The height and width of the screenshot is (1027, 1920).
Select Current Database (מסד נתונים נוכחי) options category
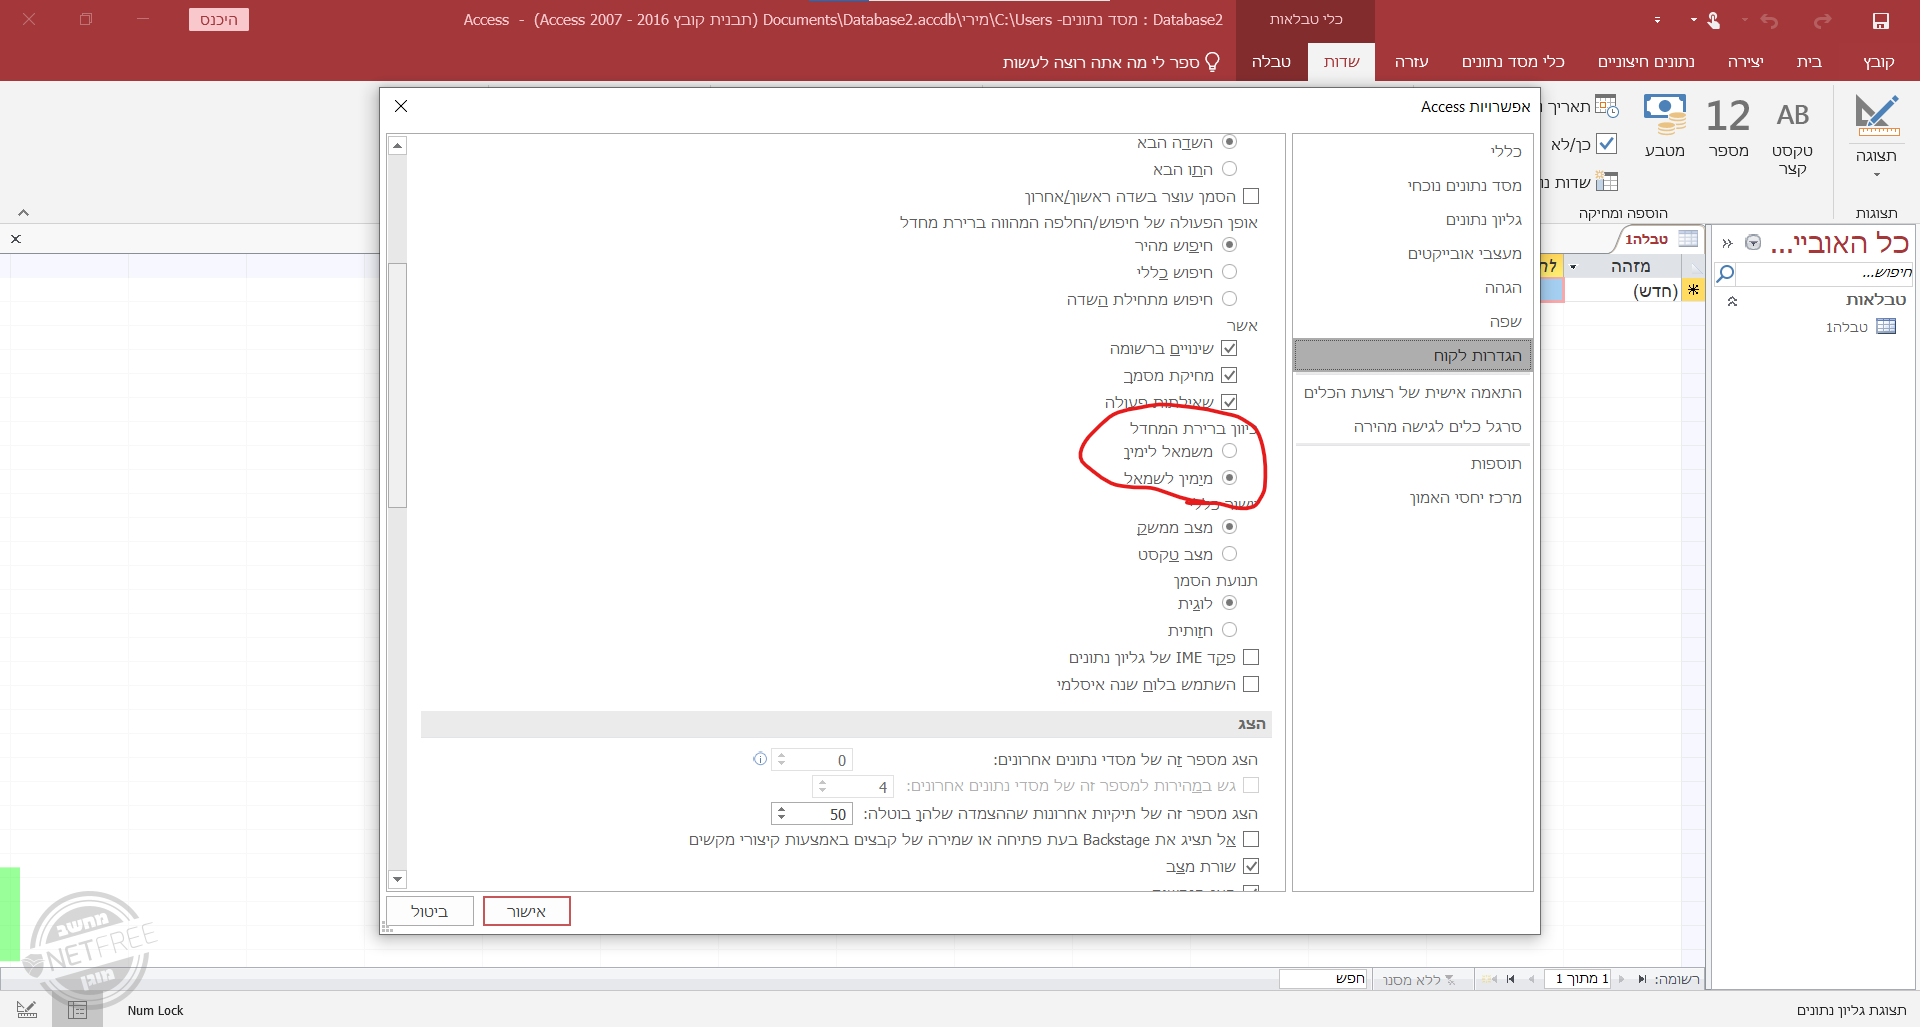tap(1413, 185)
